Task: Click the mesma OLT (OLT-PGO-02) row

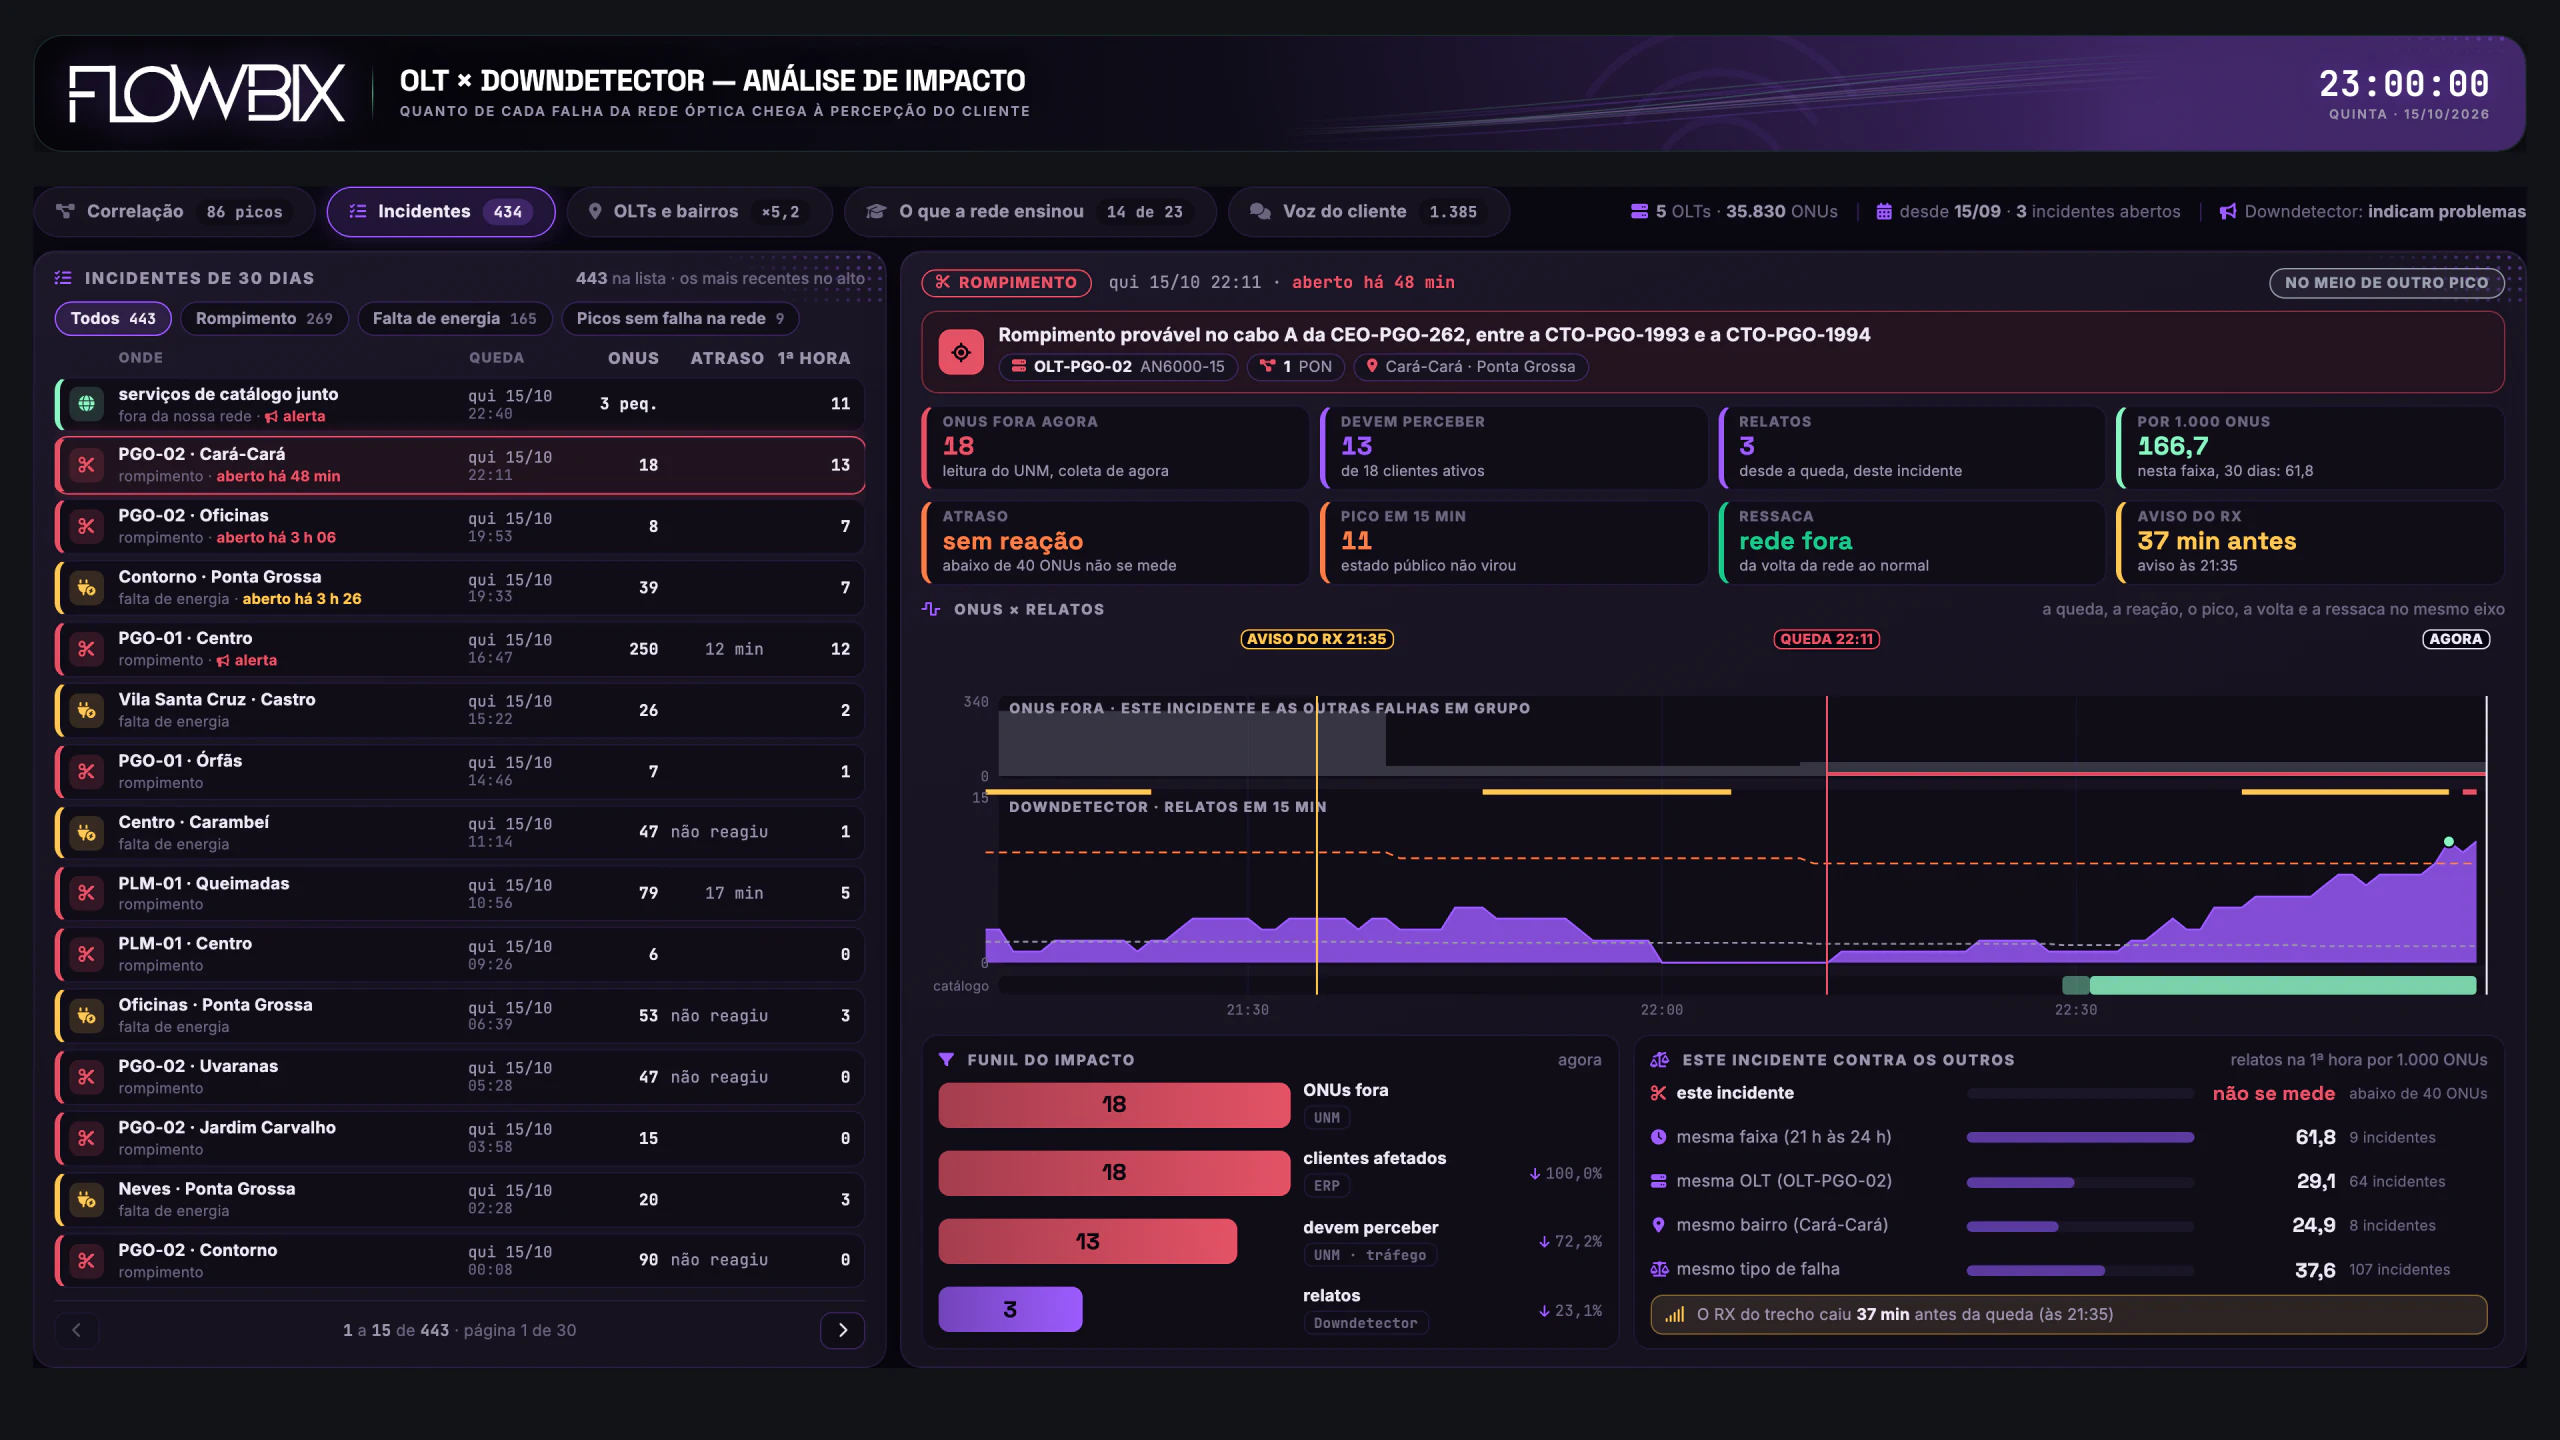Action: [x=2068, y=1181]
